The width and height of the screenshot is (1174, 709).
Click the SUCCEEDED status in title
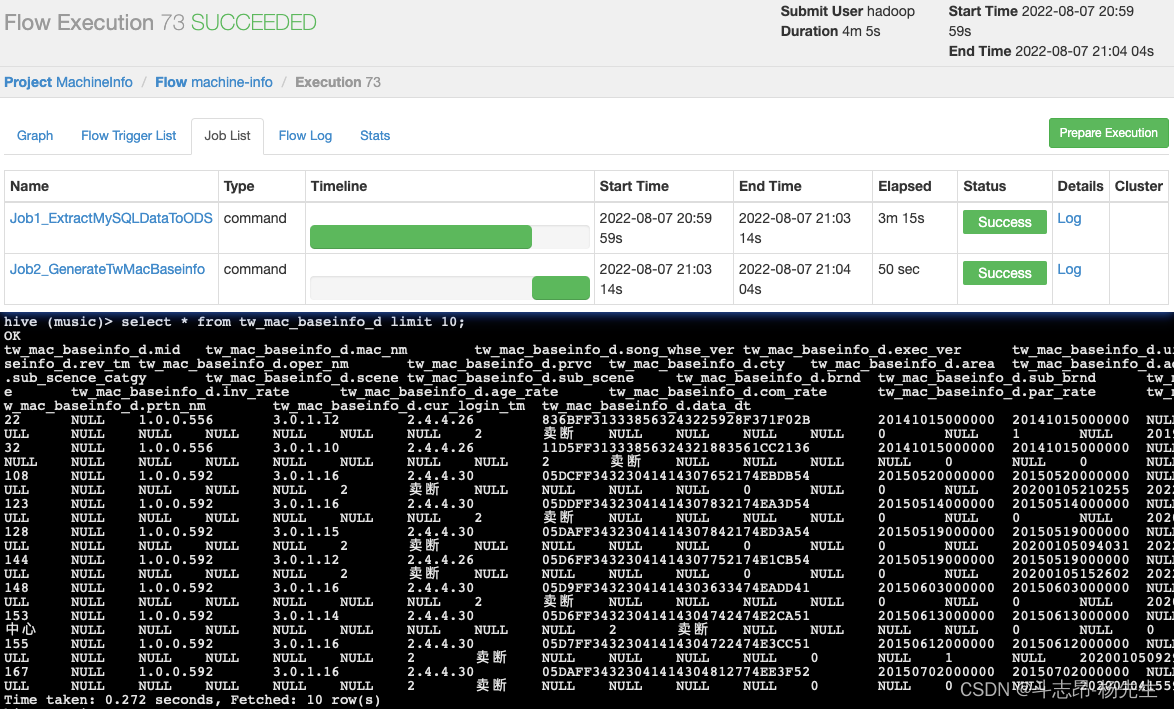(253, 22)
